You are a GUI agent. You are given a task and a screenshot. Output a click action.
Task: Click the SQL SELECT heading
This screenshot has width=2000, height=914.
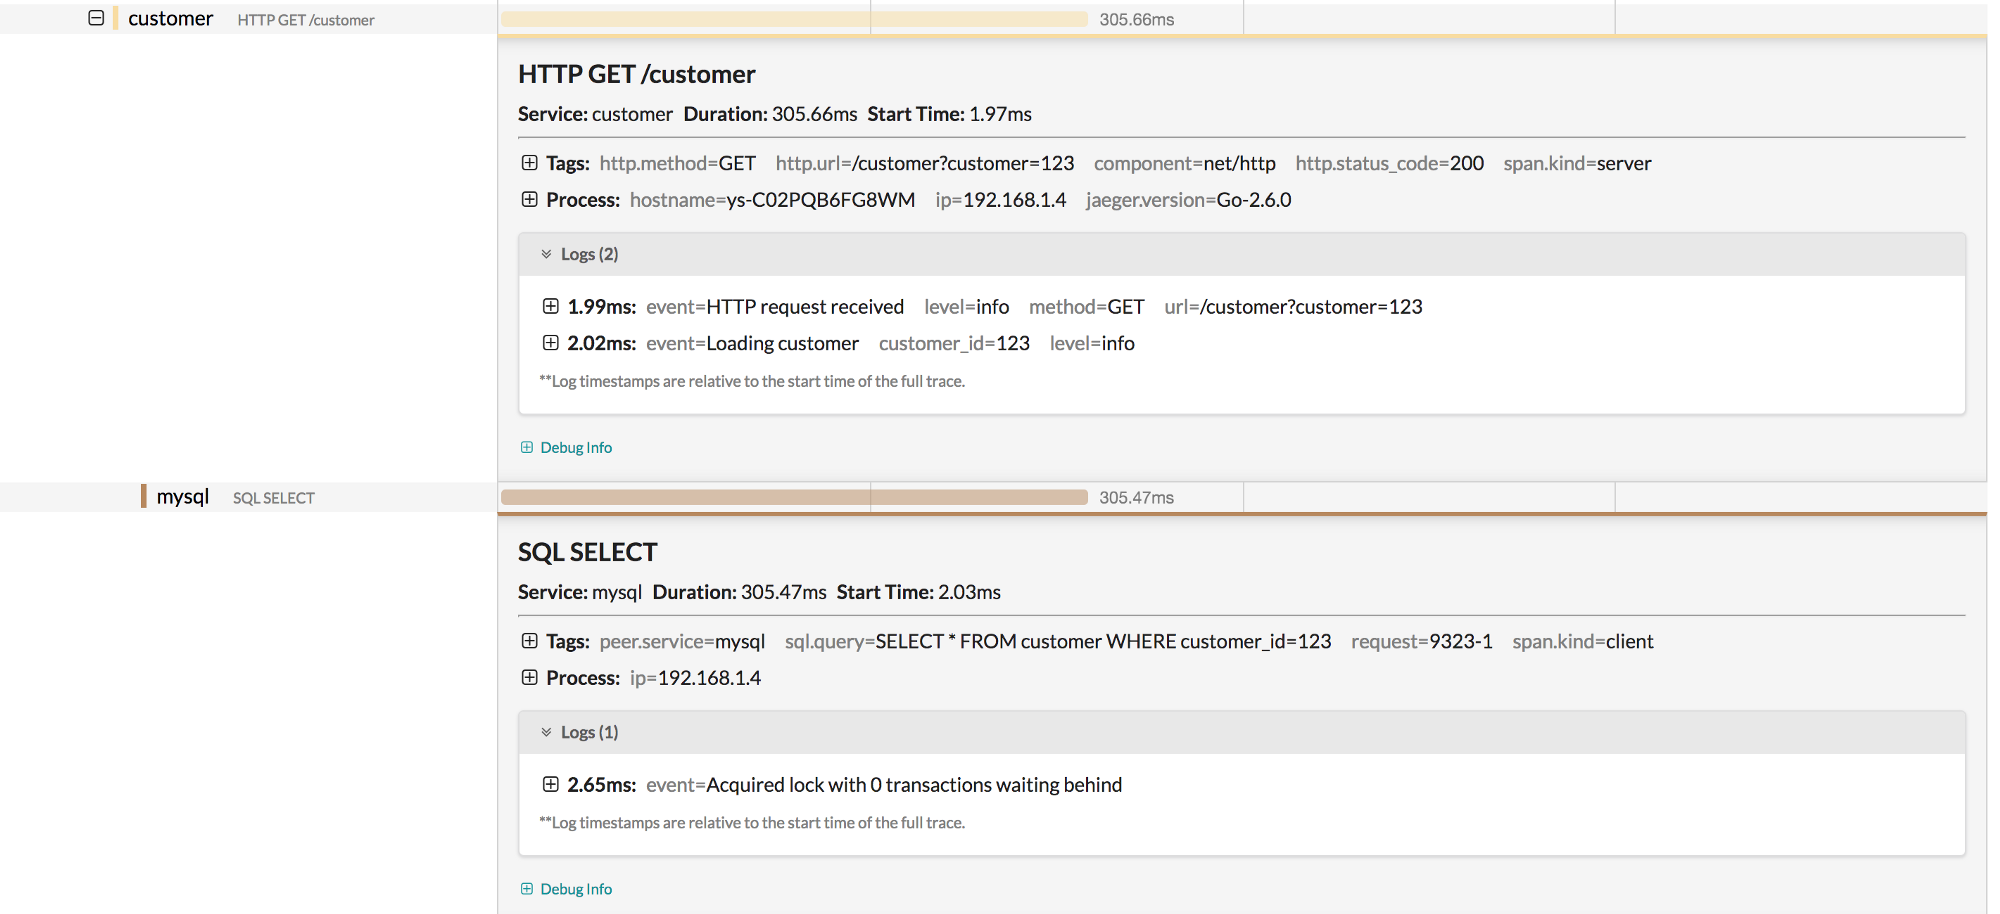click(x=588, y=552)
